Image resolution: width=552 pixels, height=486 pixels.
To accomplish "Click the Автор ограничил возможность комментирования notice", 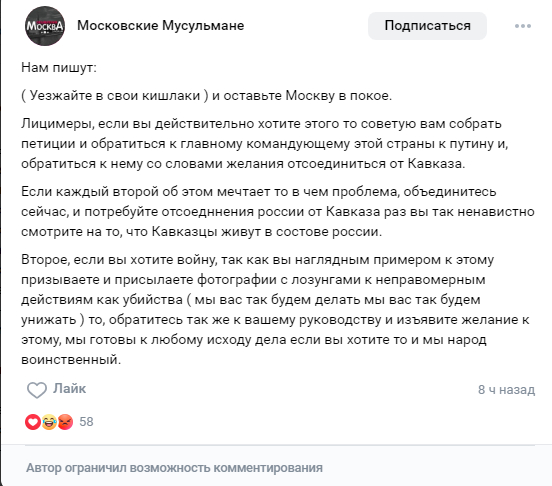I will (174, 468).
